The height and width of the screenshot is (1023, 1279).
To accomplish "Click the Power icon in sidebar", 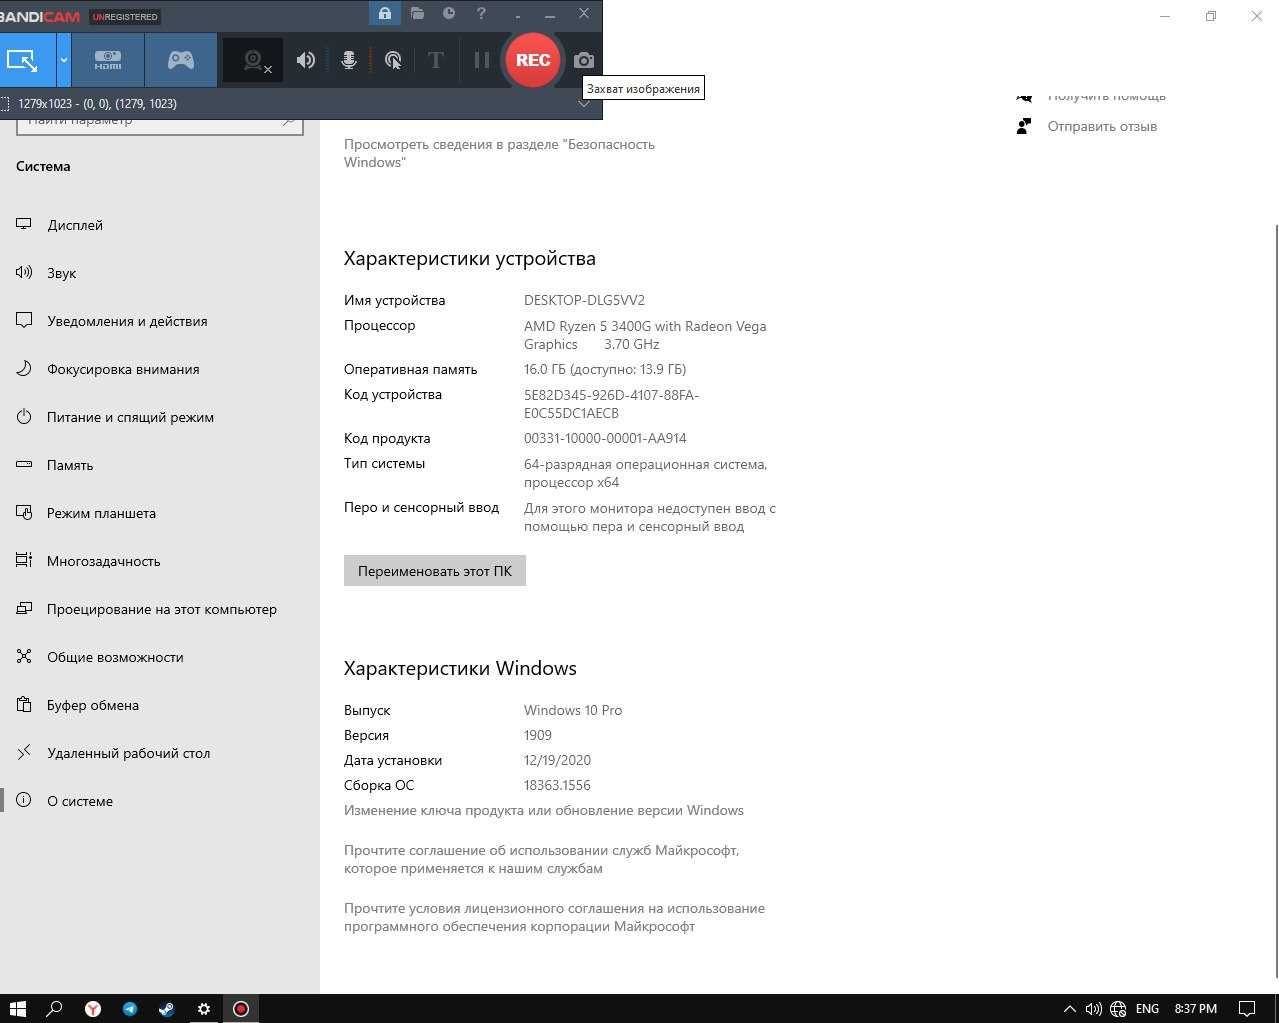I will pos(24,416).
